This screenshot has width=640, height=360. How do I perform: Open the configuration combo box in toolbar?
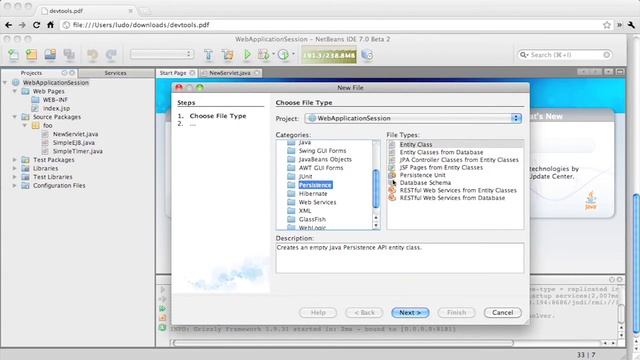pos(162,54)
